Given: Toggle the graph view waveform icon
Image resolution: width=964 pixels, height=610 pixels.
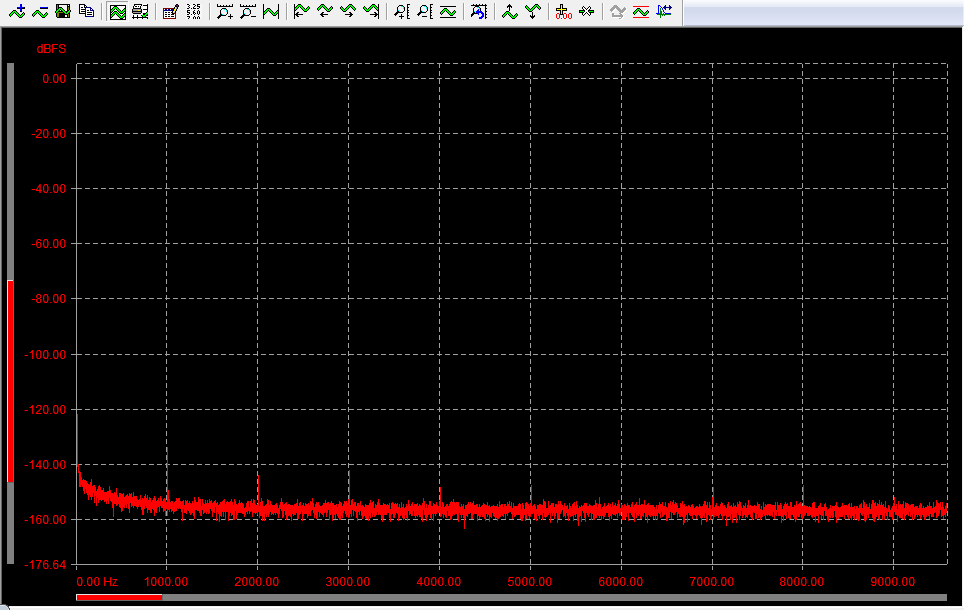Looking at the screenshot, I should tap(117, 11).
